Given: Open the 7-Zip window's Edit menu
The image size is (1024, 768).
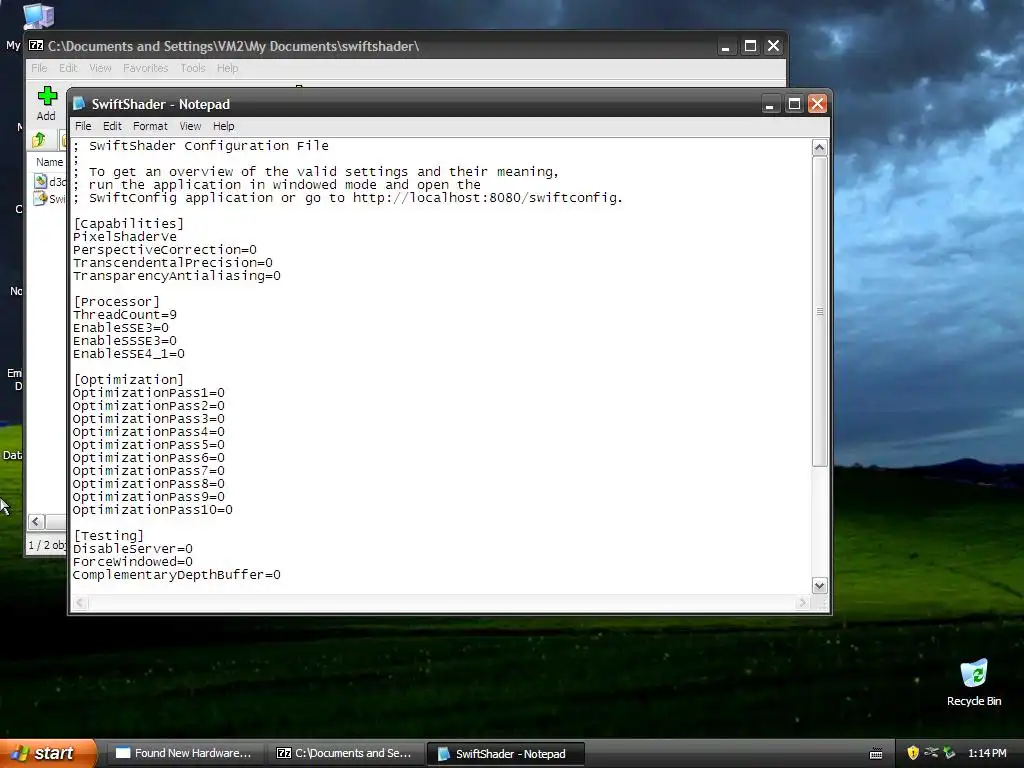Looking at the screenshot, I should [x=68, y=68].
